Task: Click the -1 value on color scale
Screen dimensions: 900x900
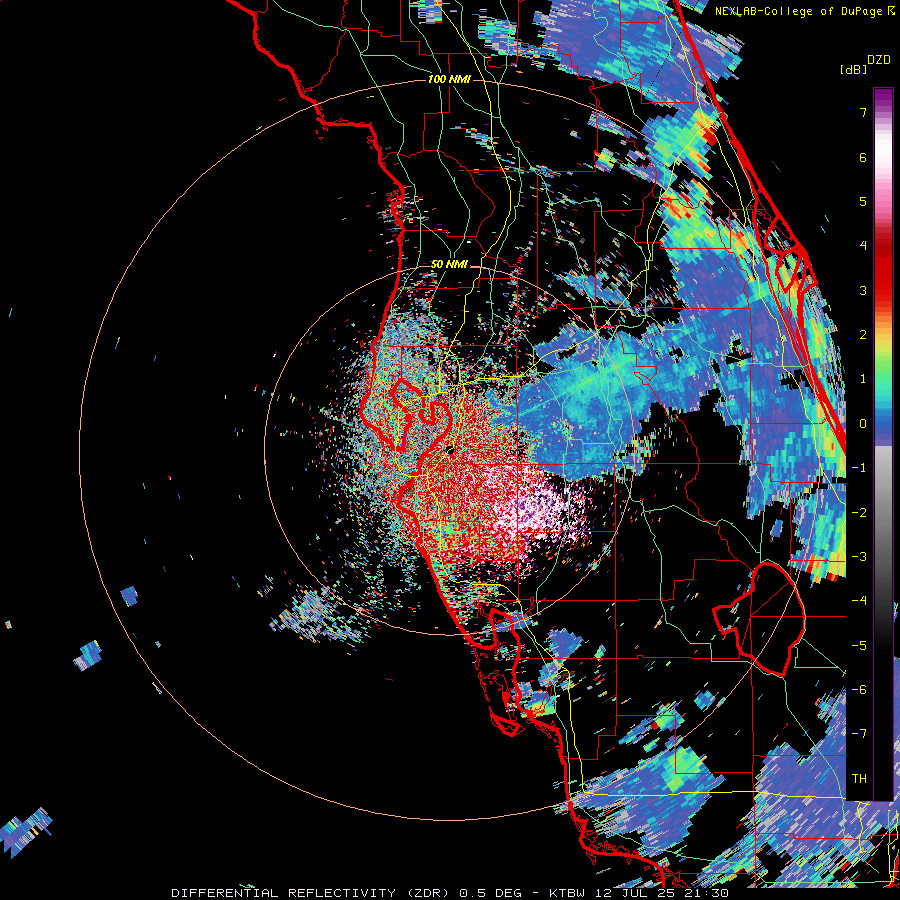Action: tap(859, 468)
